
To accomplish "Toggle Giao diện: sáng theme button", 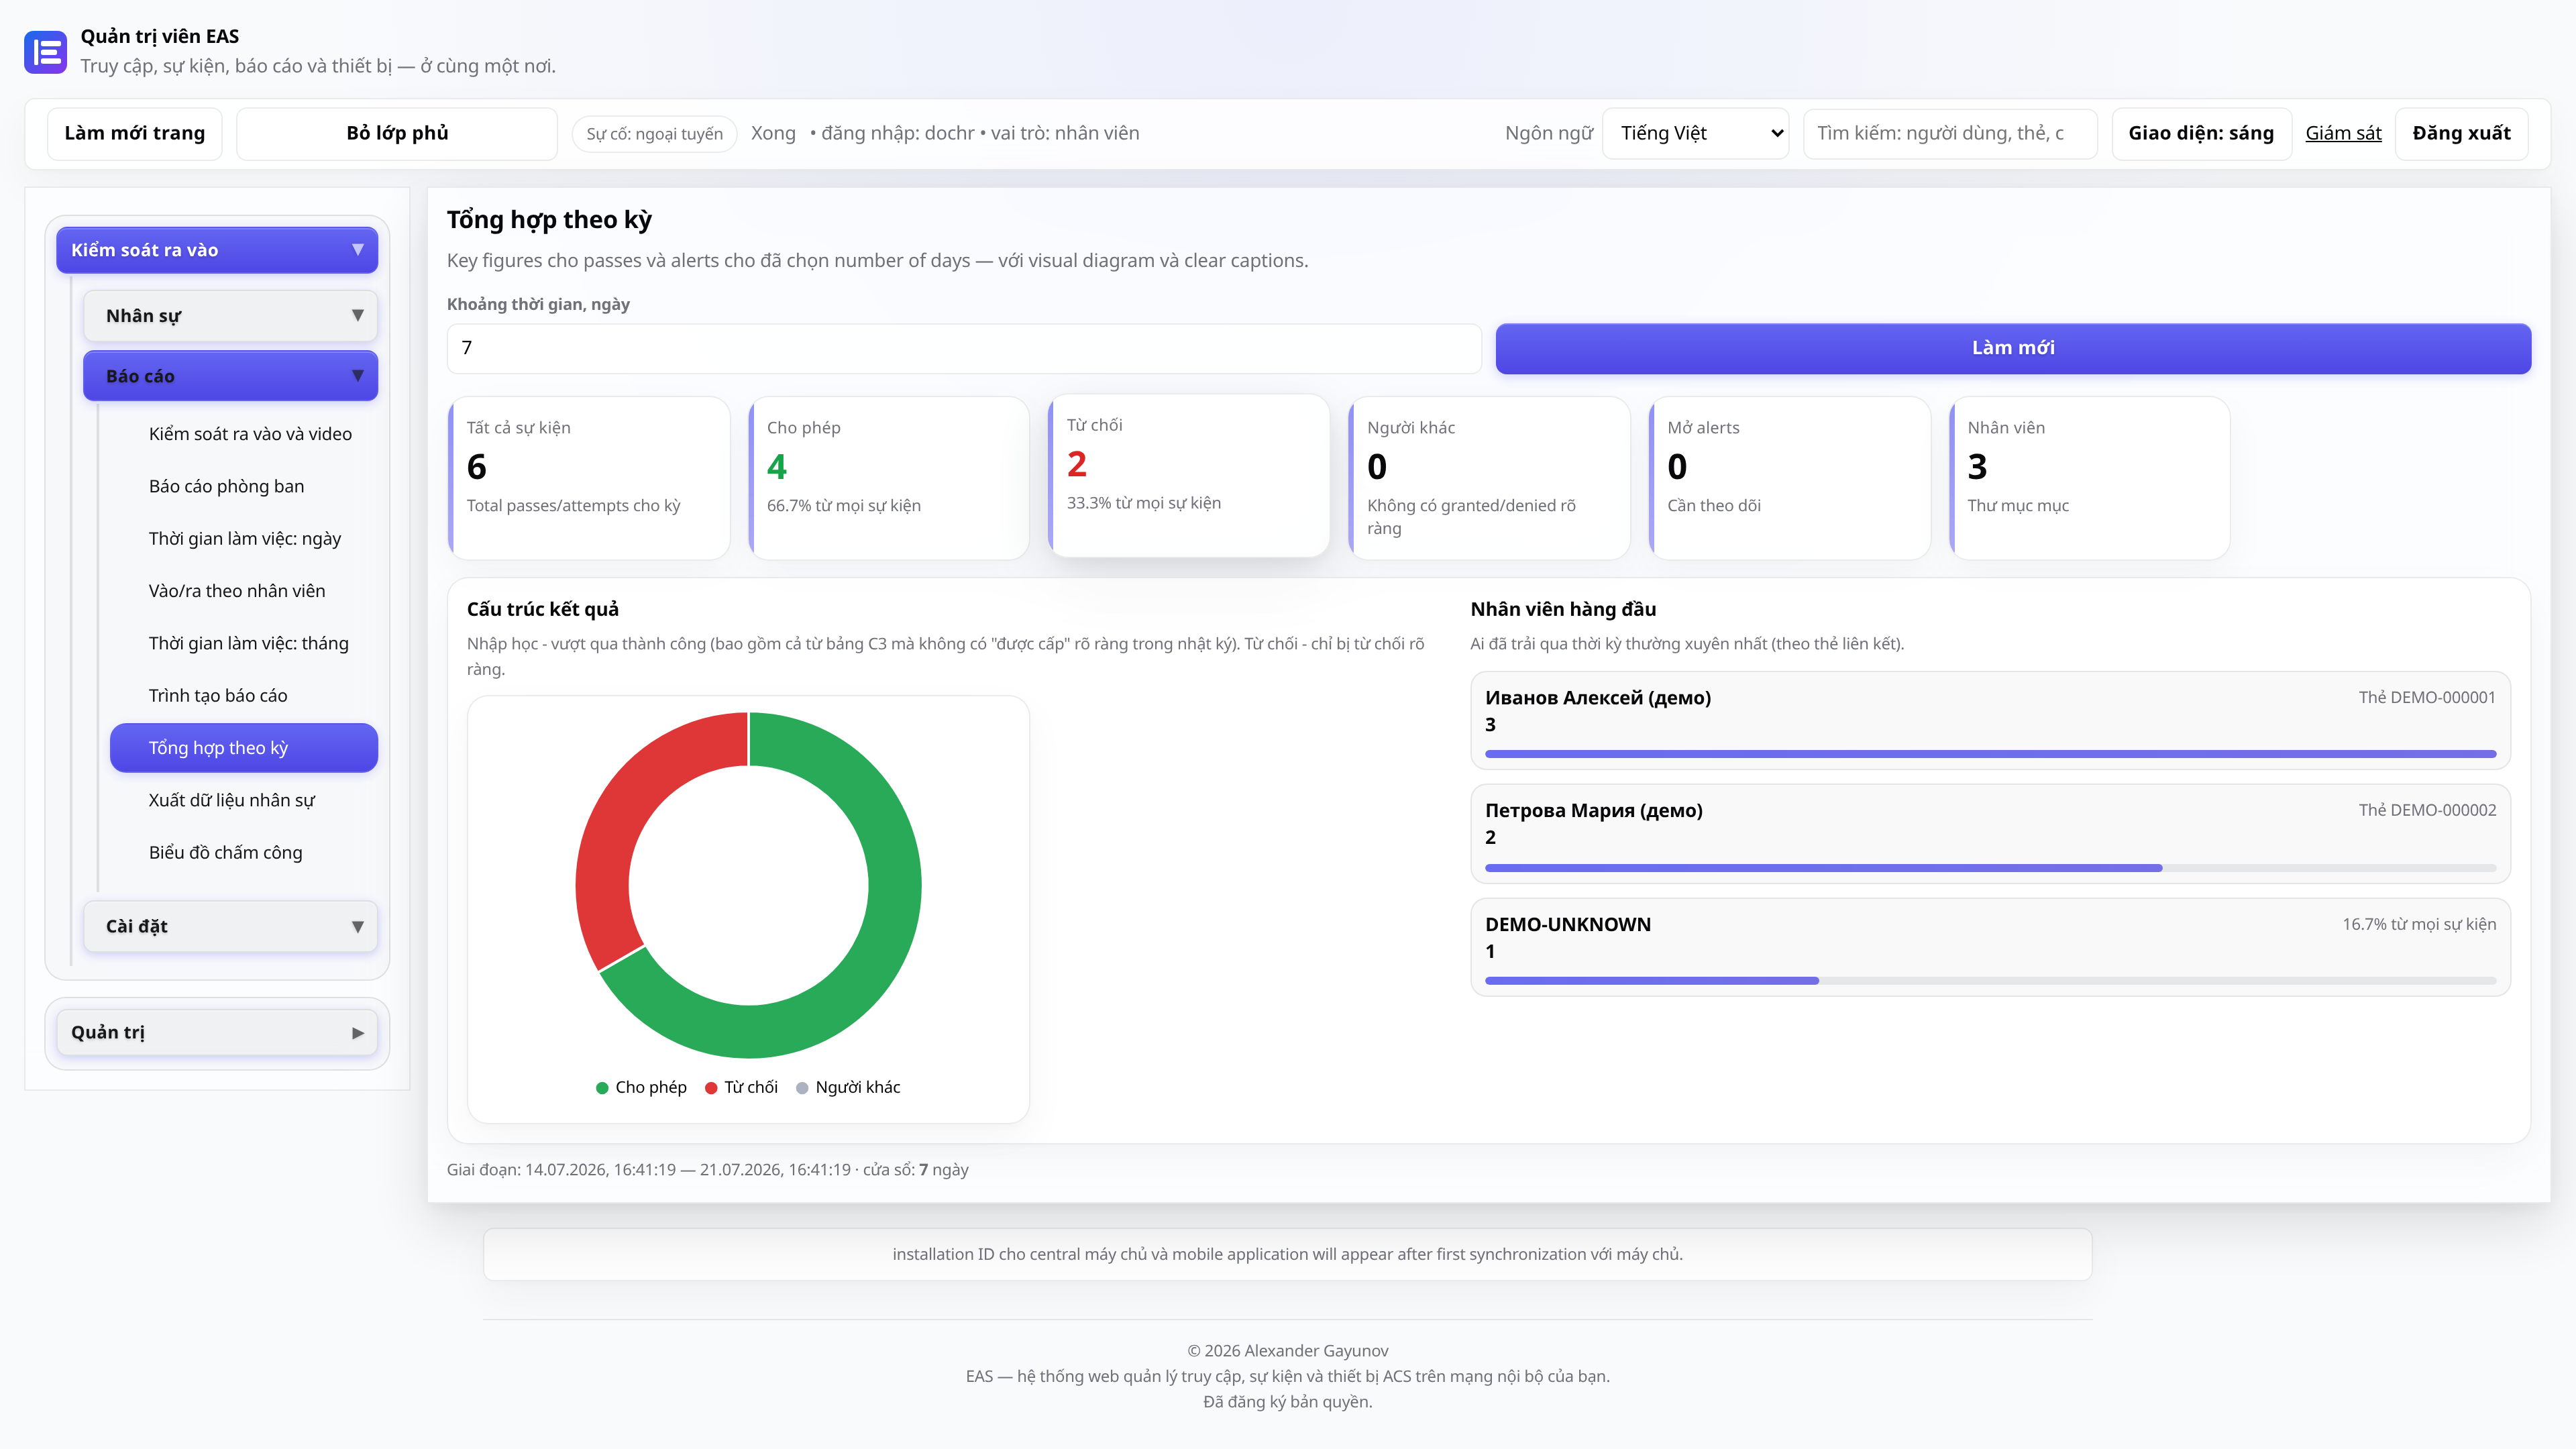I will pyautogui.click(x=2200, y=133).
